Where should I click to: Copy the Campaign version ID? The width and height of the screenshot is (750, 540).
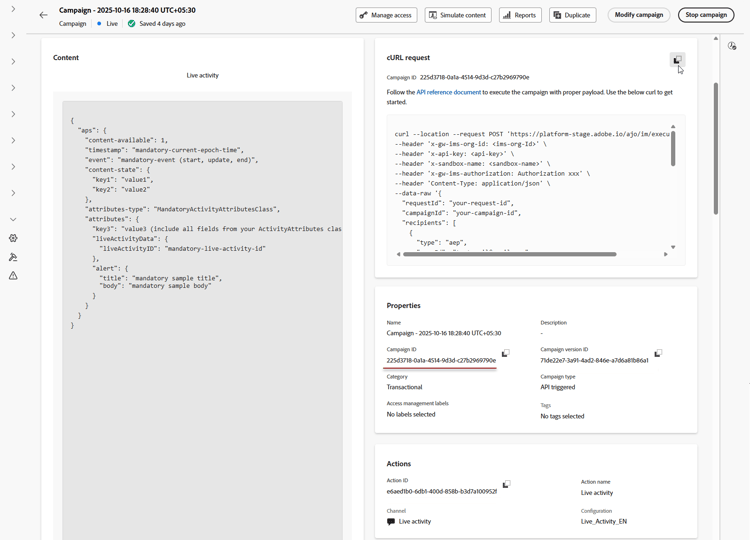(x=658, y=353)
